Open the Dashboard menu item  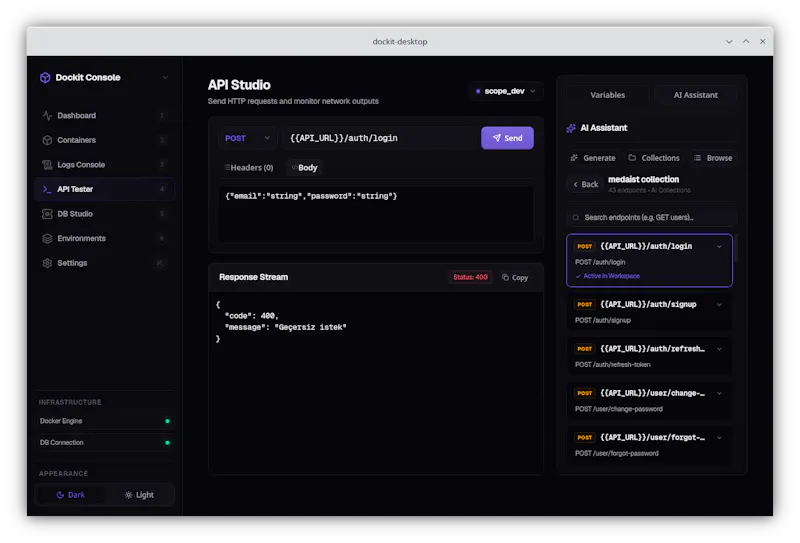(105, 115)
